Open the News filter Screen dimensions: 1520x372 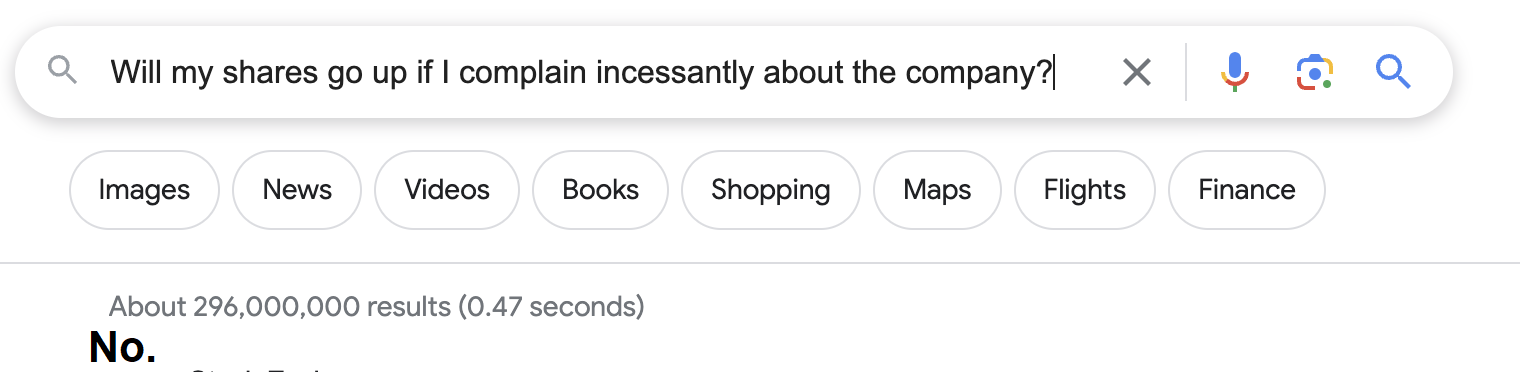click(297, 190)
